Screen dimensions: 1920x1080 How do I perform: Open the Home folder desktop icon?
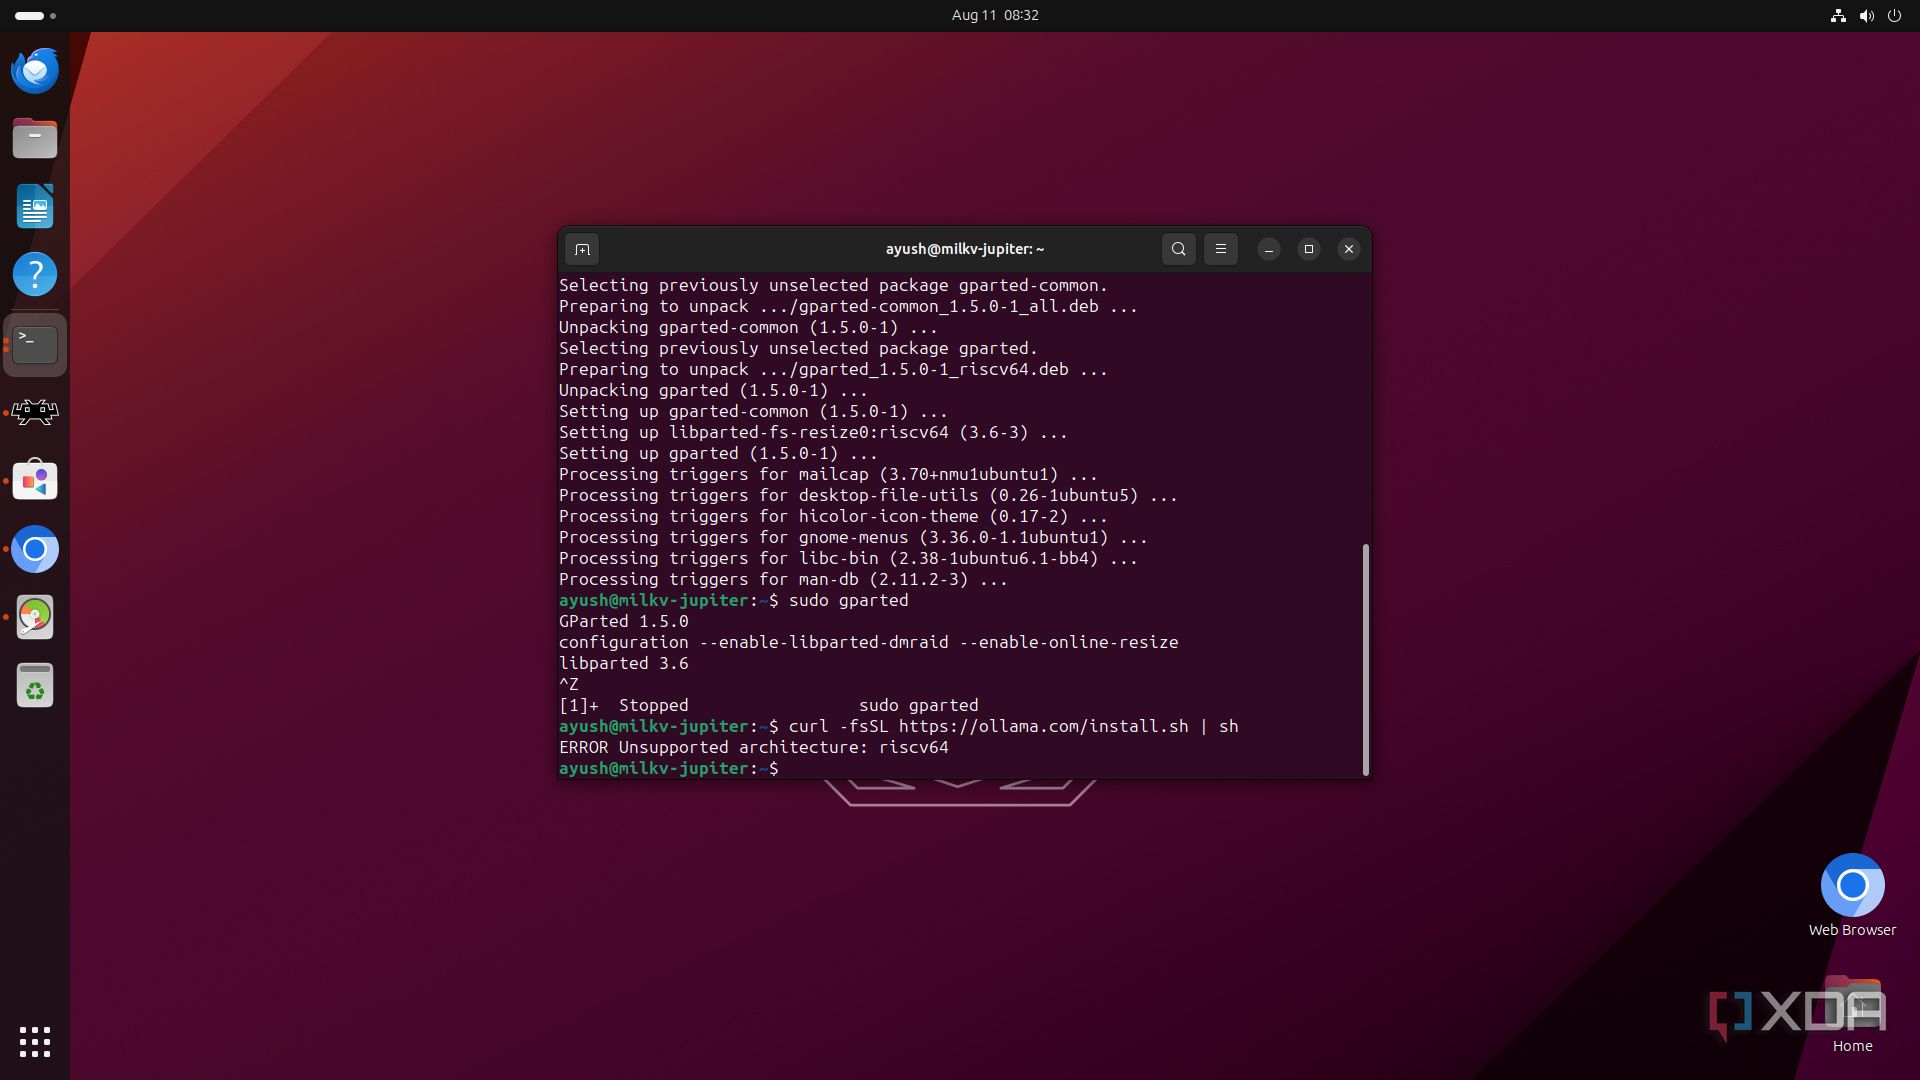pos(1852,1015)
